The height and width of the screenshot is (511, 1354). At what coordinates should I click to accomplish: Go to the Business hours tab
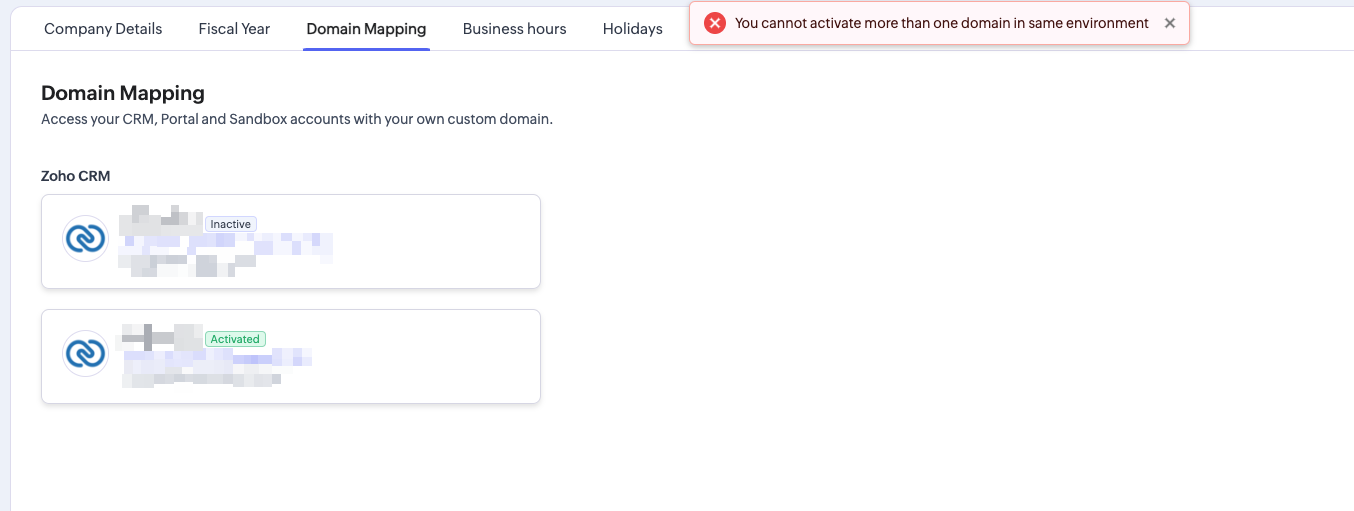click(514, 29)
